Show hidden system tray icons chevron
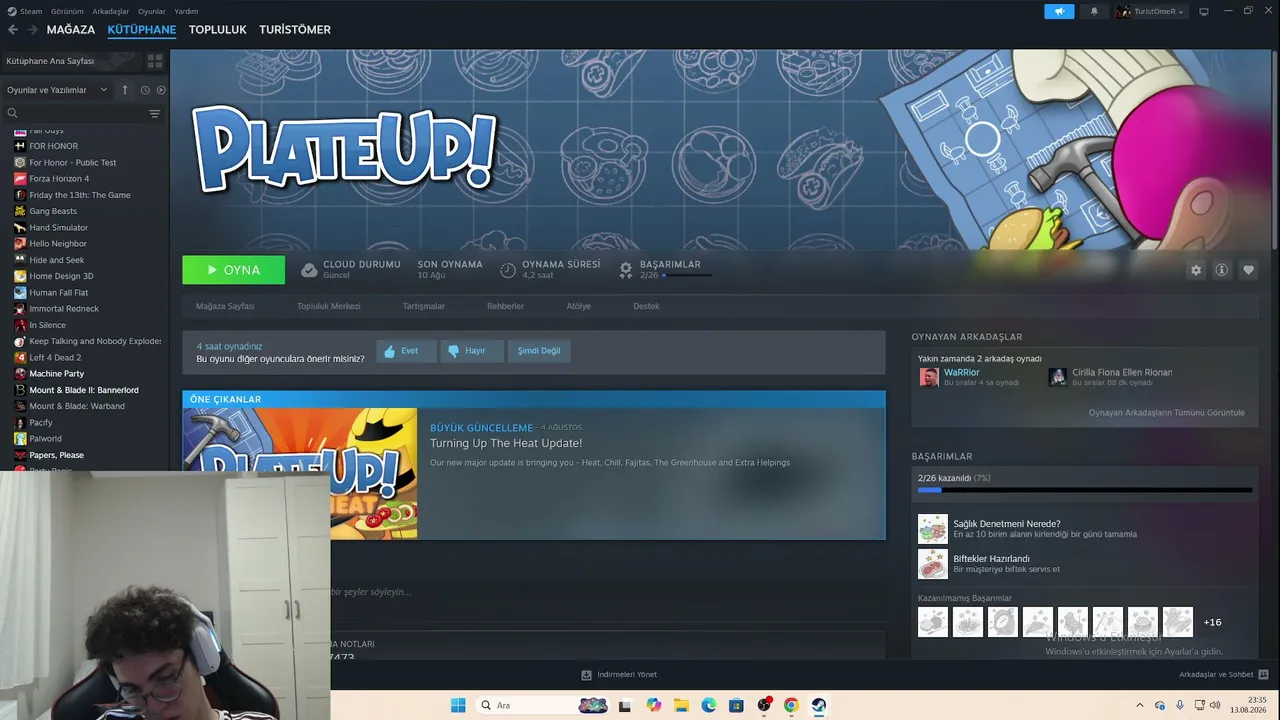The image size is (1280, 720). pos(1139,705)
